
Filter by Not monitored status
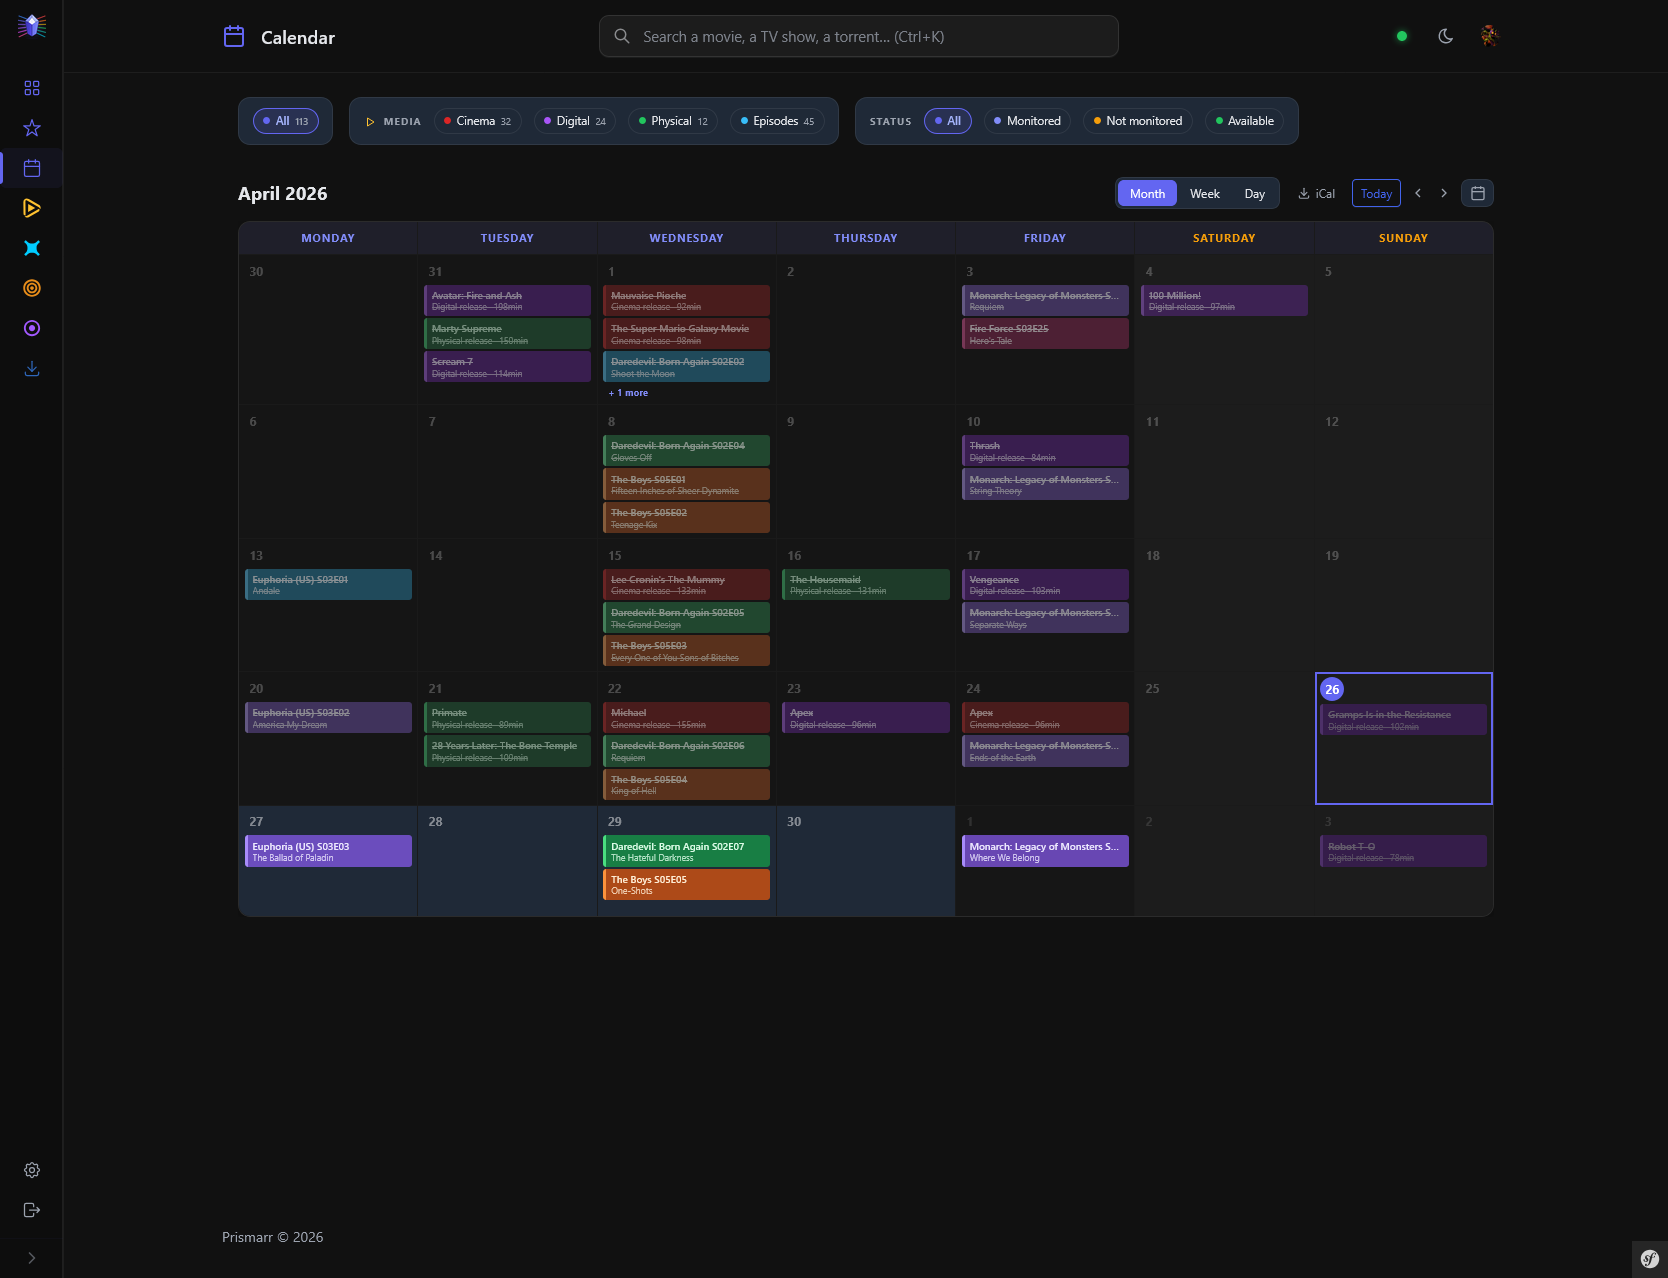point(1138,121)
